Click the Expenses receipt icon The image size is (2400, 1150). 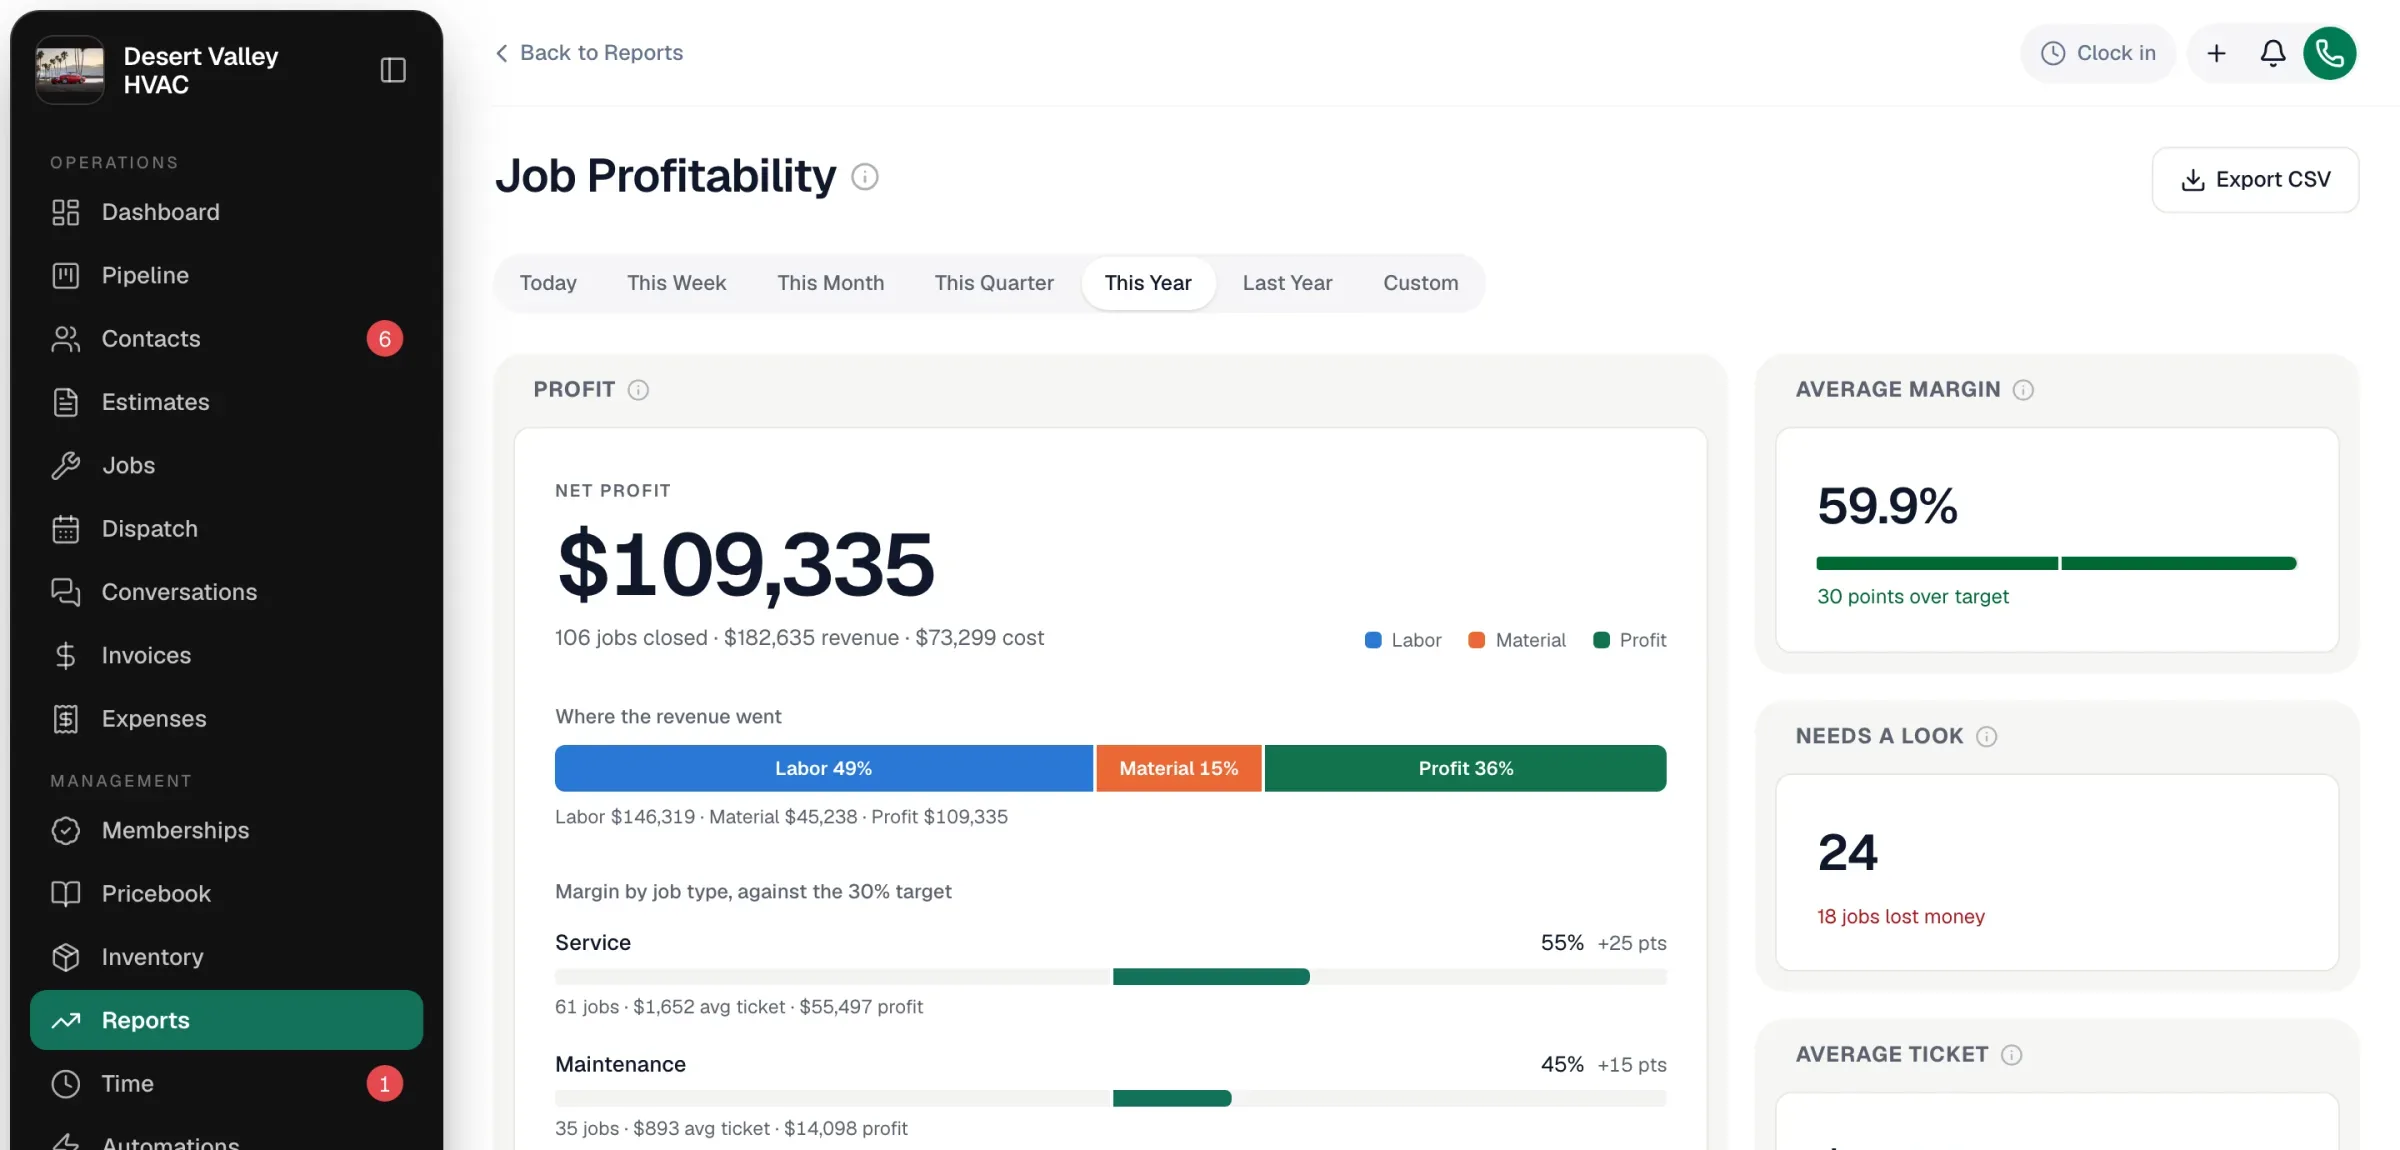tap(65, 719)
